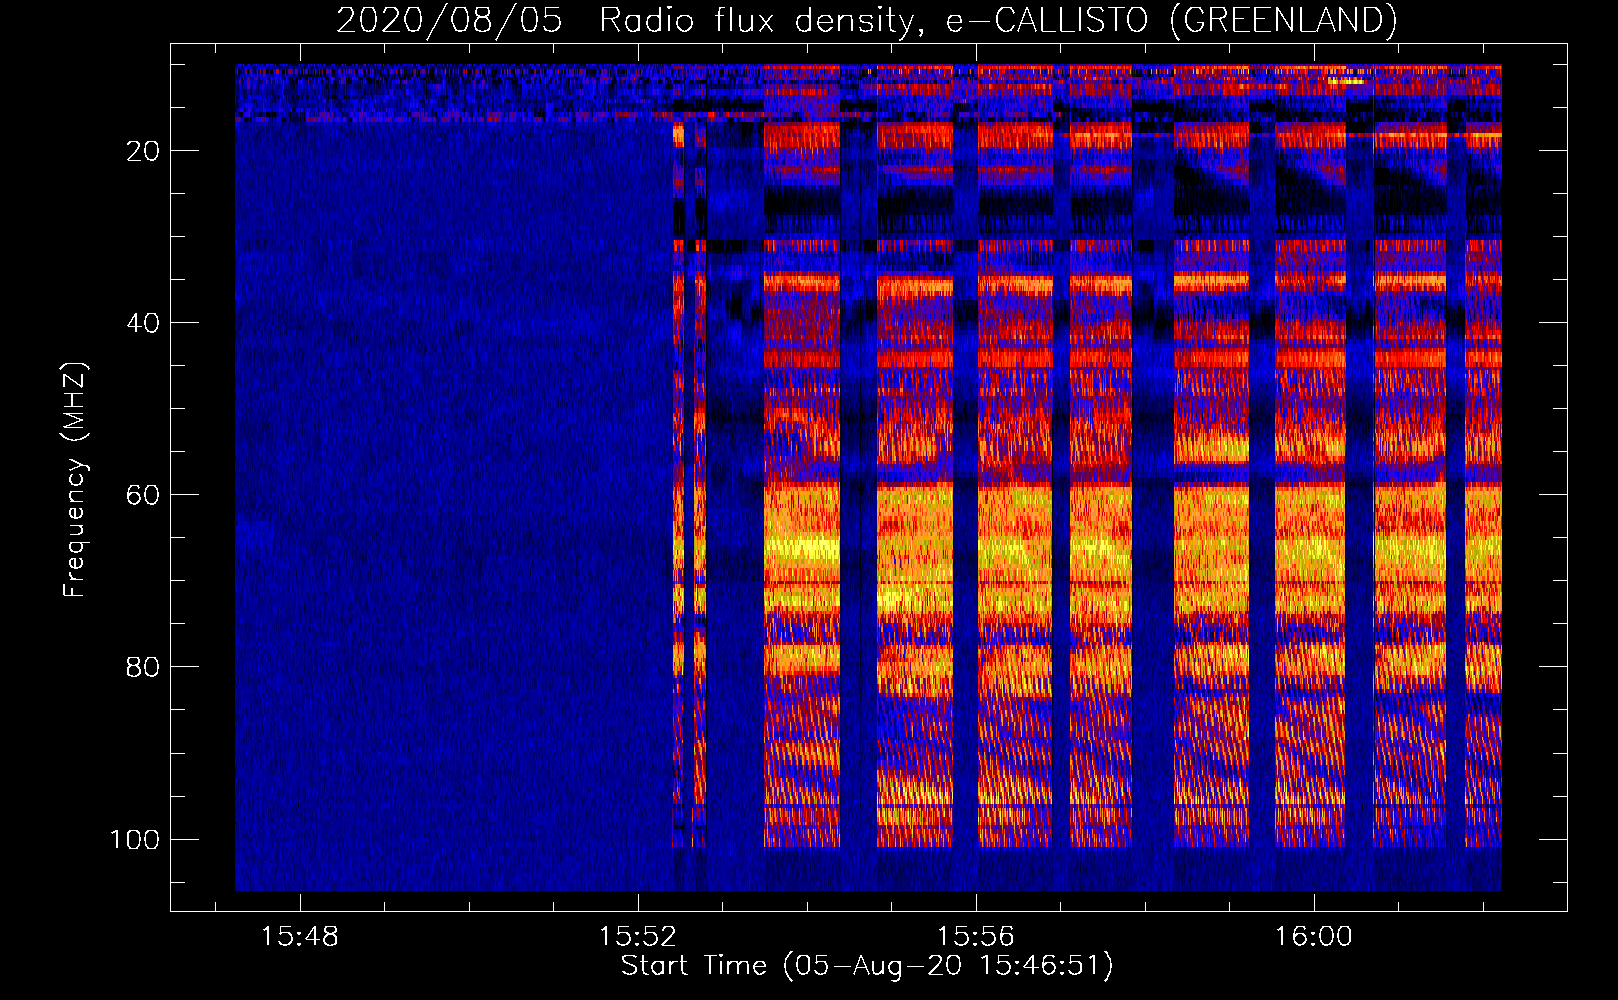Click the 15:48 time tick label
Viewport: 1618px width, 1000px height.
(x=300, y=937)
